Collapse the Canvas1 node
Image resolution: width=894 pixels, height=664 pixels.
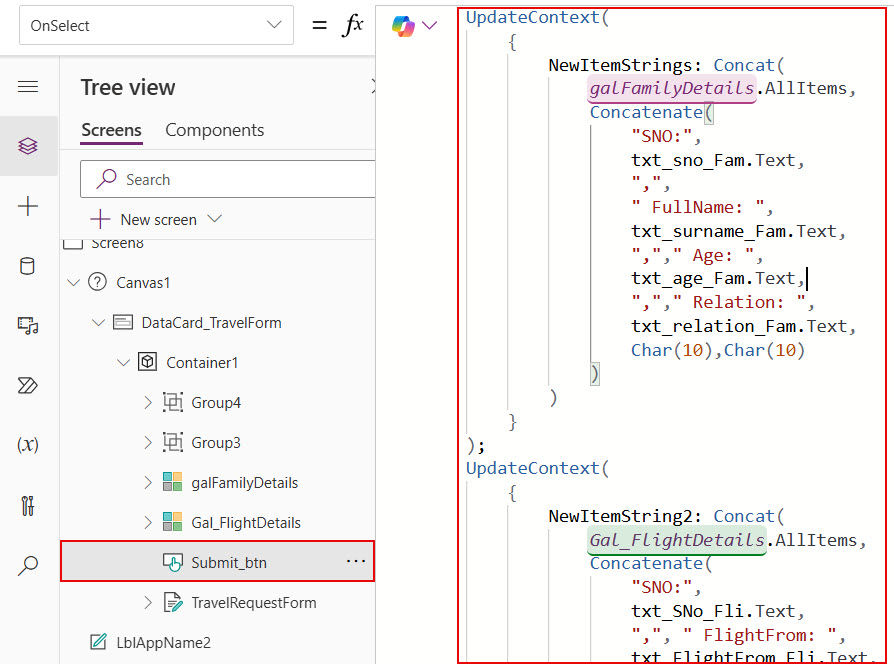tap(73, 282)
